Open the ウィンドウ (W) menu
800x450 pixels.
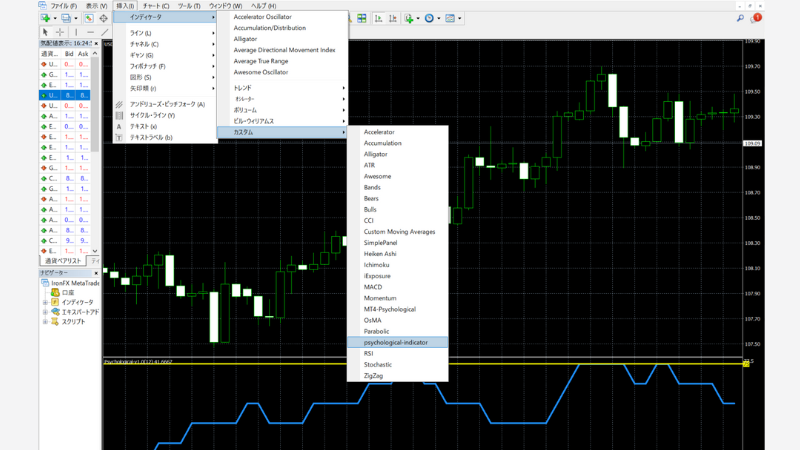(226, 6)
